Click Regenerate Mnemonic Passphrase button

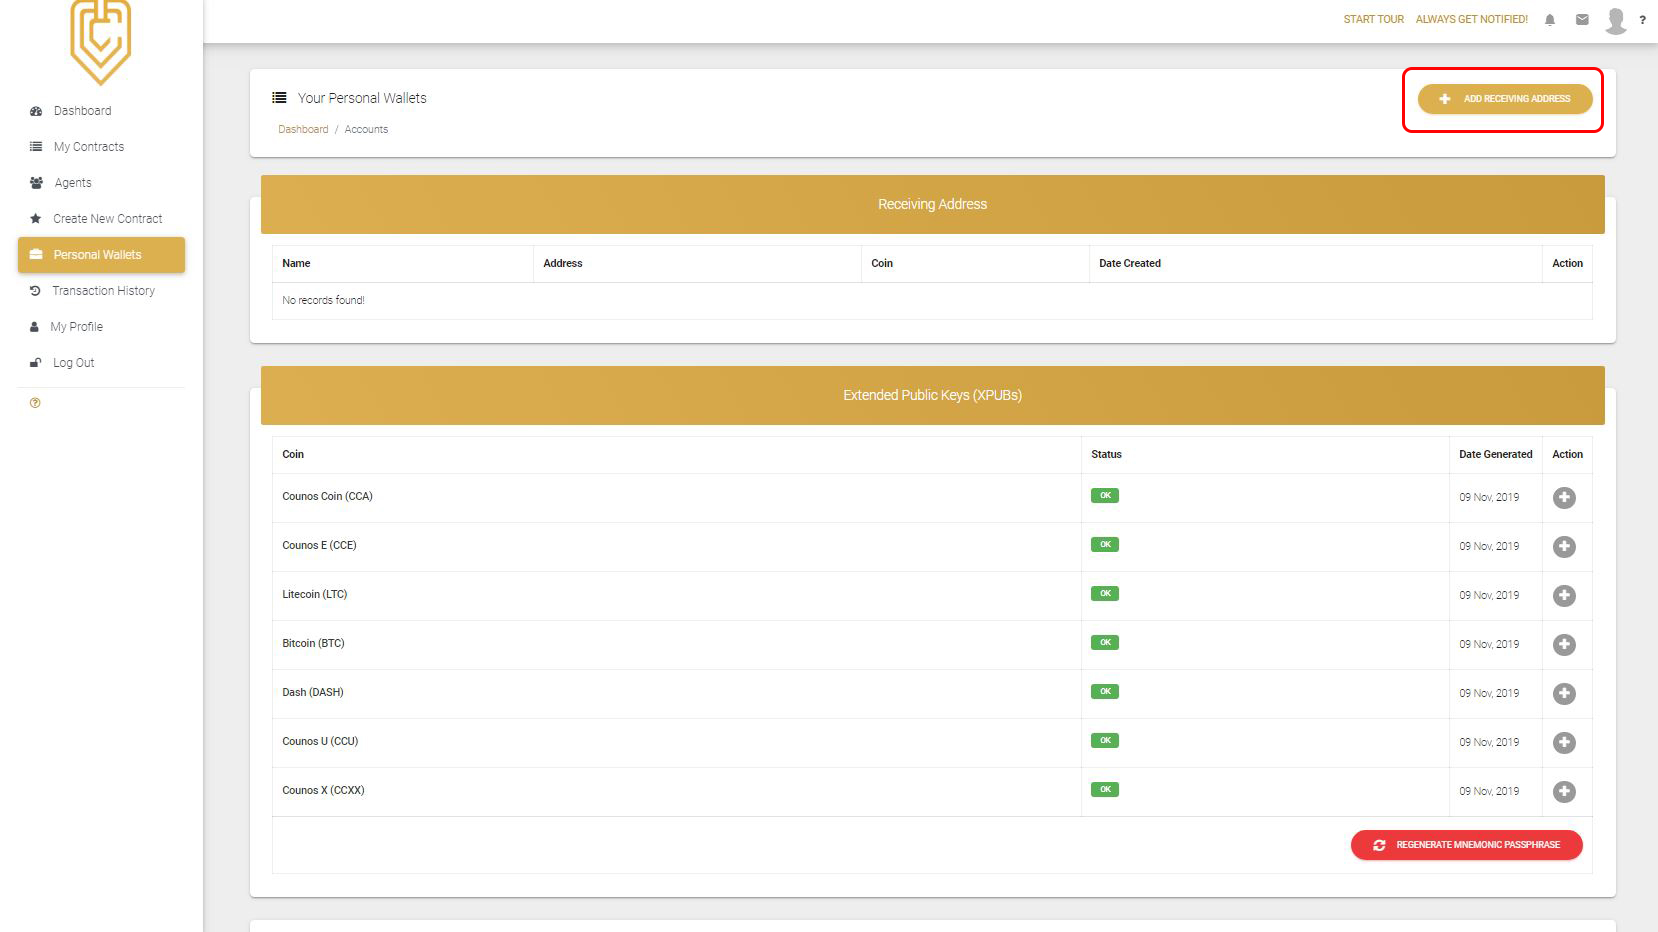[x=1466, y=845]
